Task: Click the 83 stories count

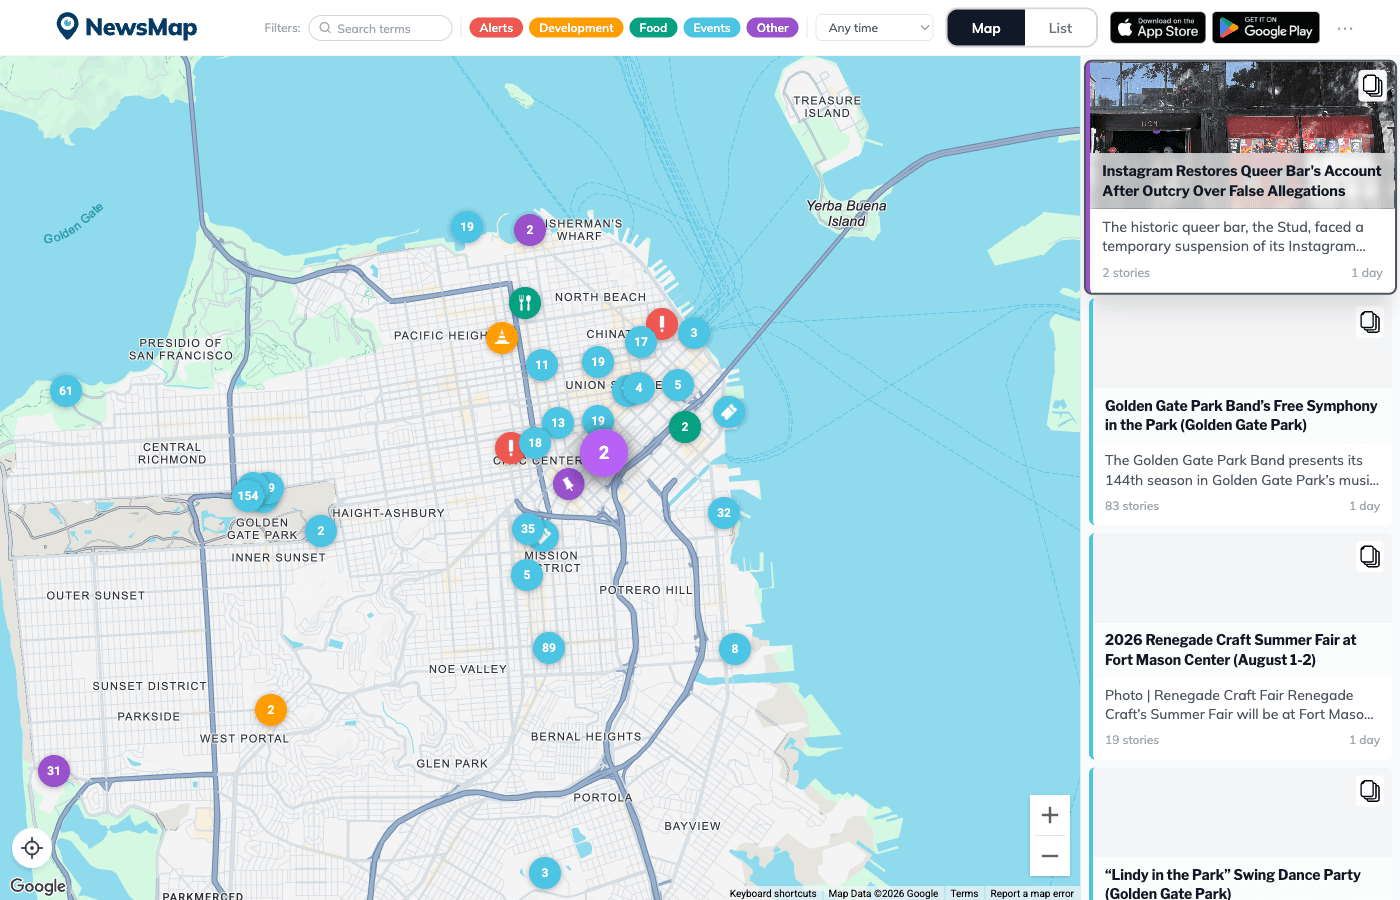Action: 1132,506
